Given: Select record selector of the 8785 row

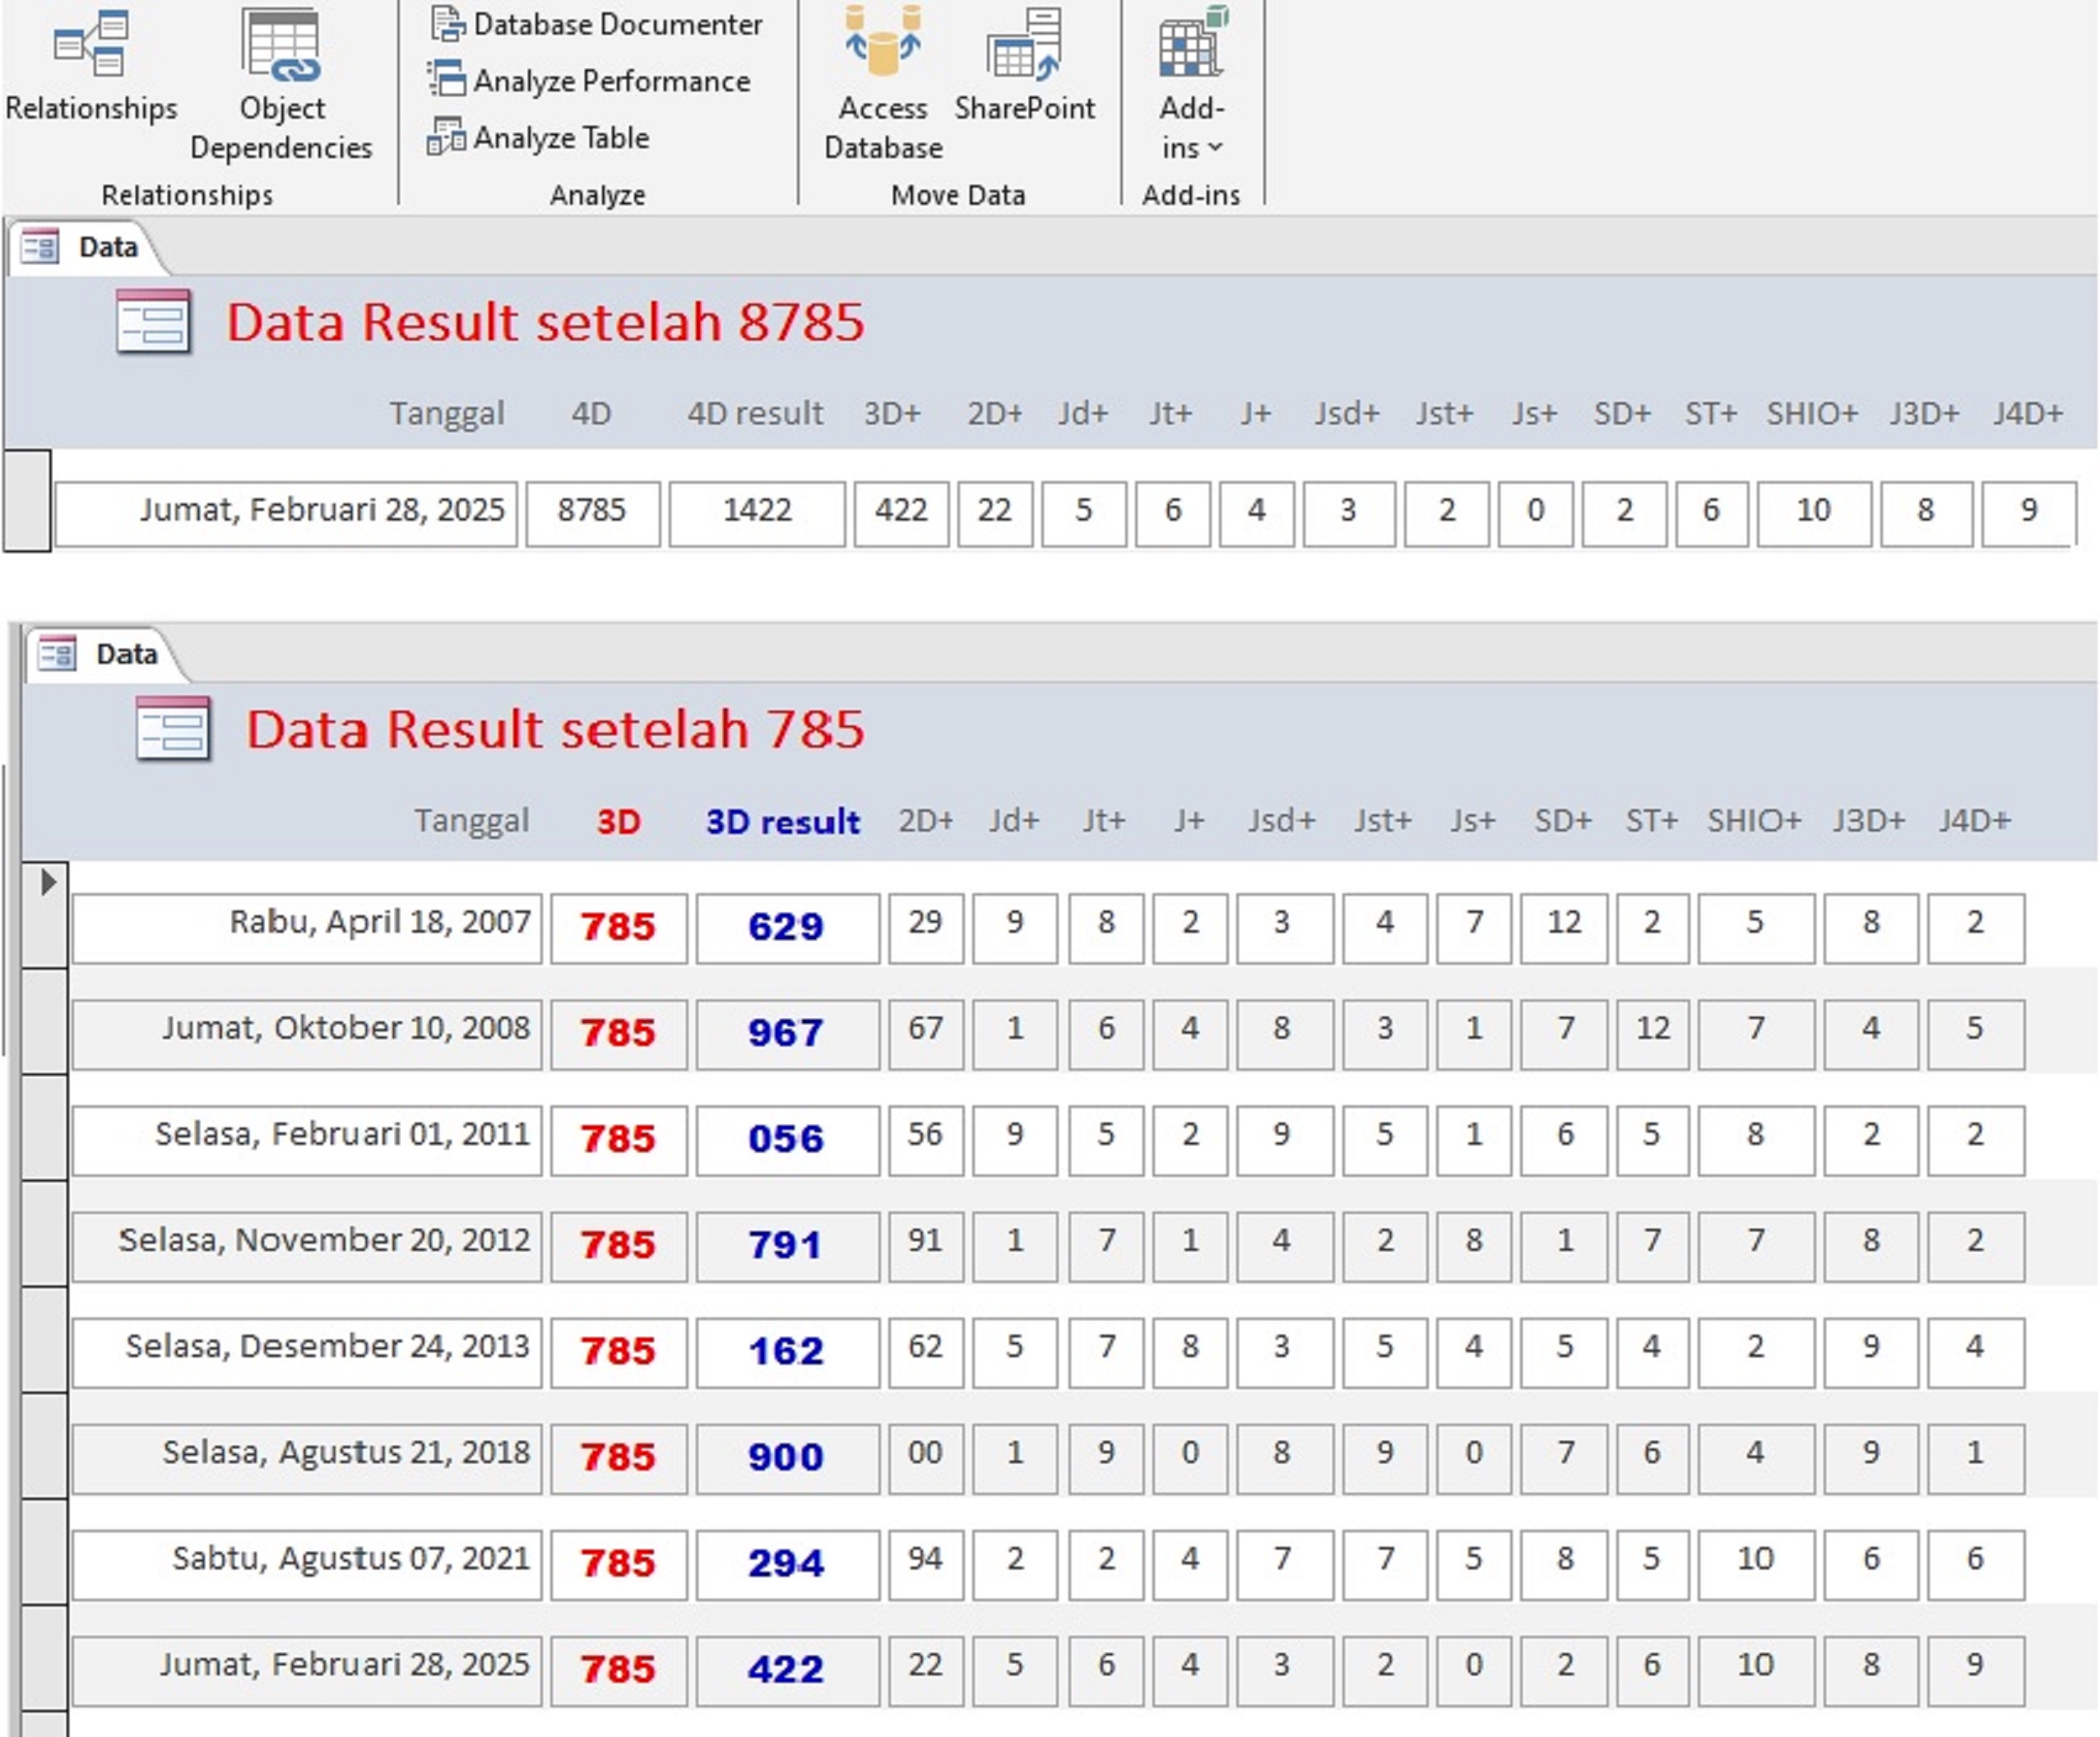Looking at the screenshot, I should point(27,500).
